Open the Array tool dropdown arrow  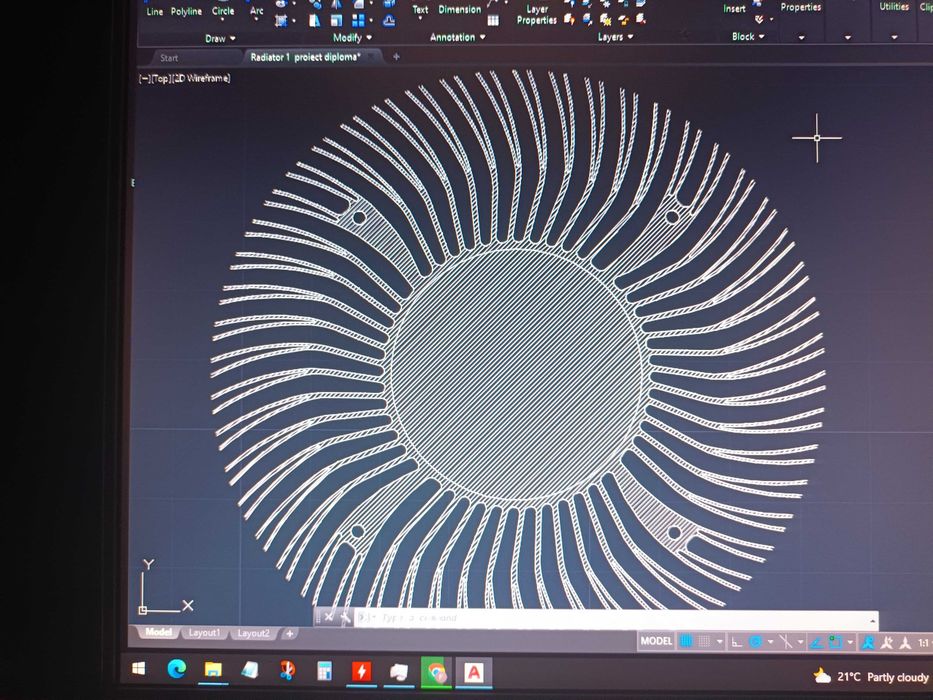(372, 21)
